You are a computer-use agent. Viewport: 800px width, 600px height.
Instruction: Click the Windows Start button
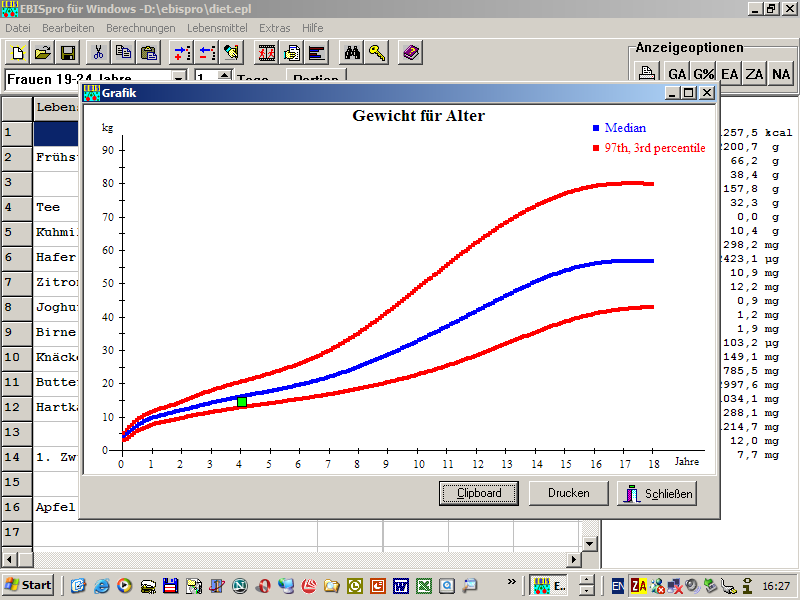pos(29,585)
